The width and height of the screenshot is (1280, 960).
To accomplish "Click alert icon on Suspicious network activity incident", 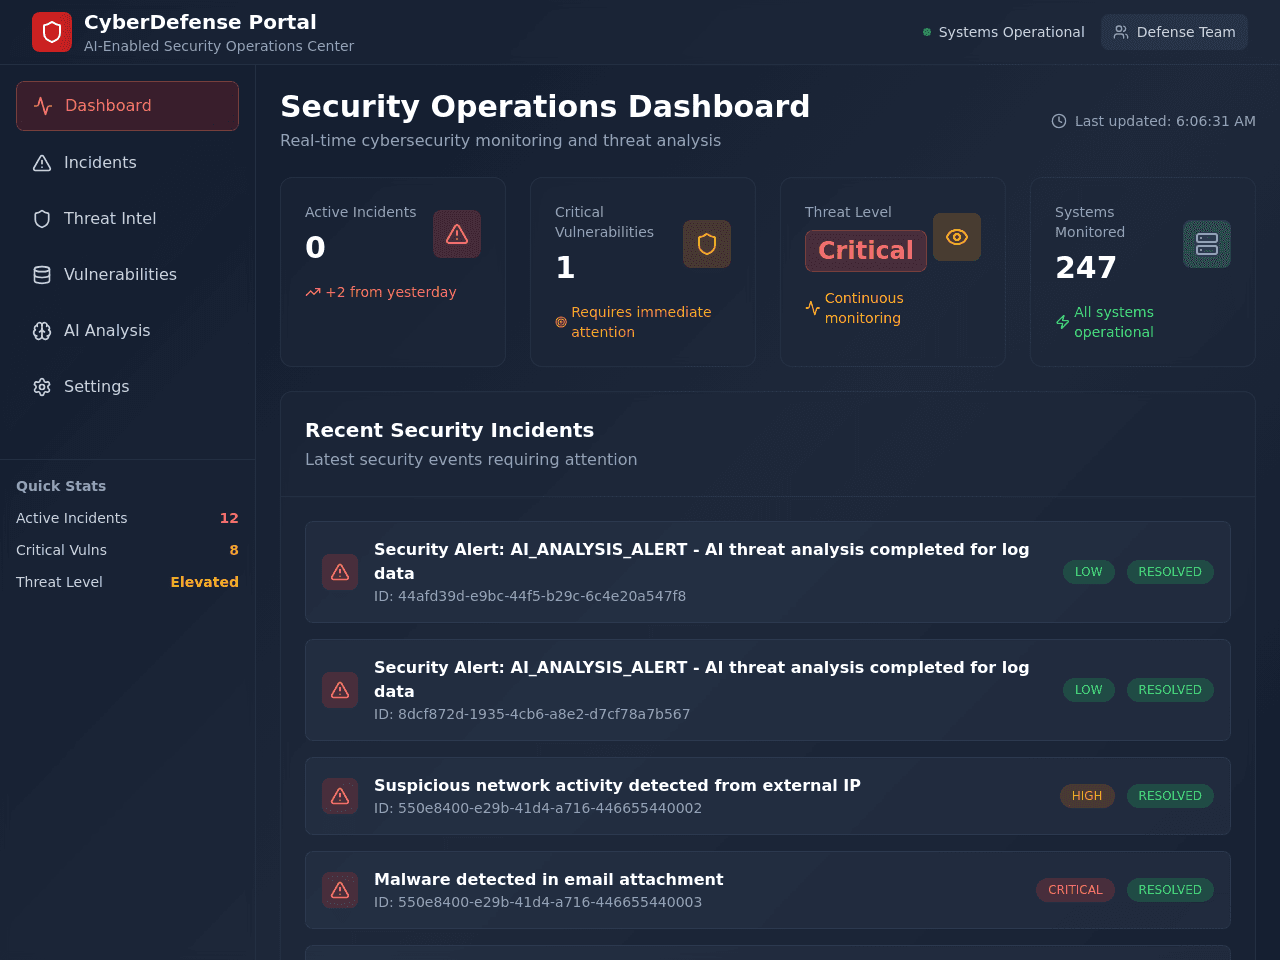I will point(340,796).
